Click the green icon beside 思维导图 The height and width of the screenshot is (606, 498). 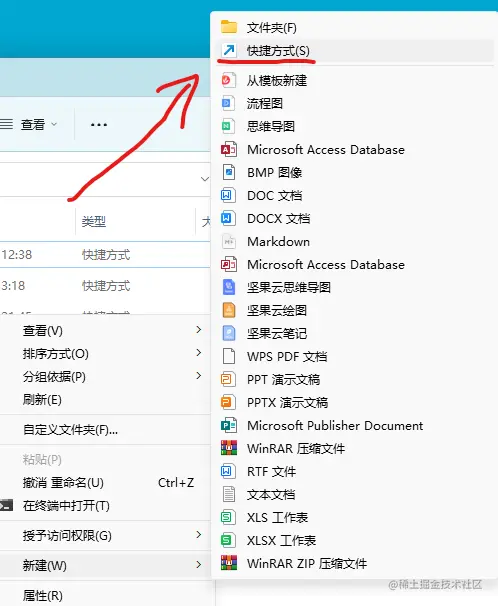click(x=228, y=126)
